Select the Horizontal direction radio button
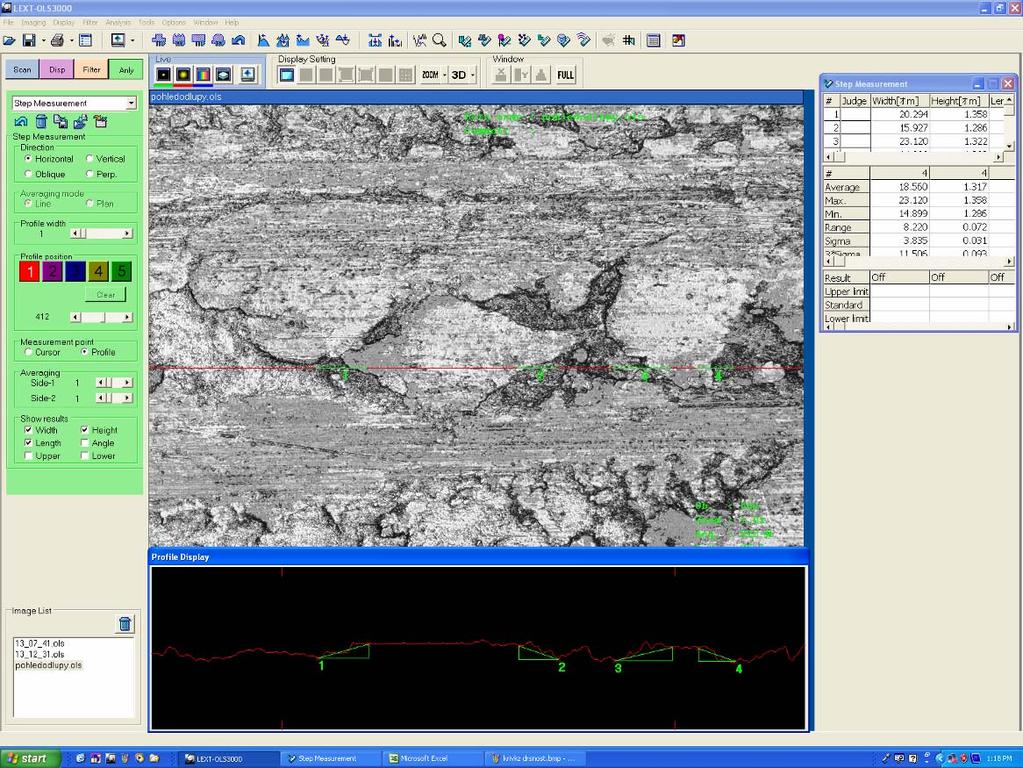1023x768 pixels. tap(28, 159)
